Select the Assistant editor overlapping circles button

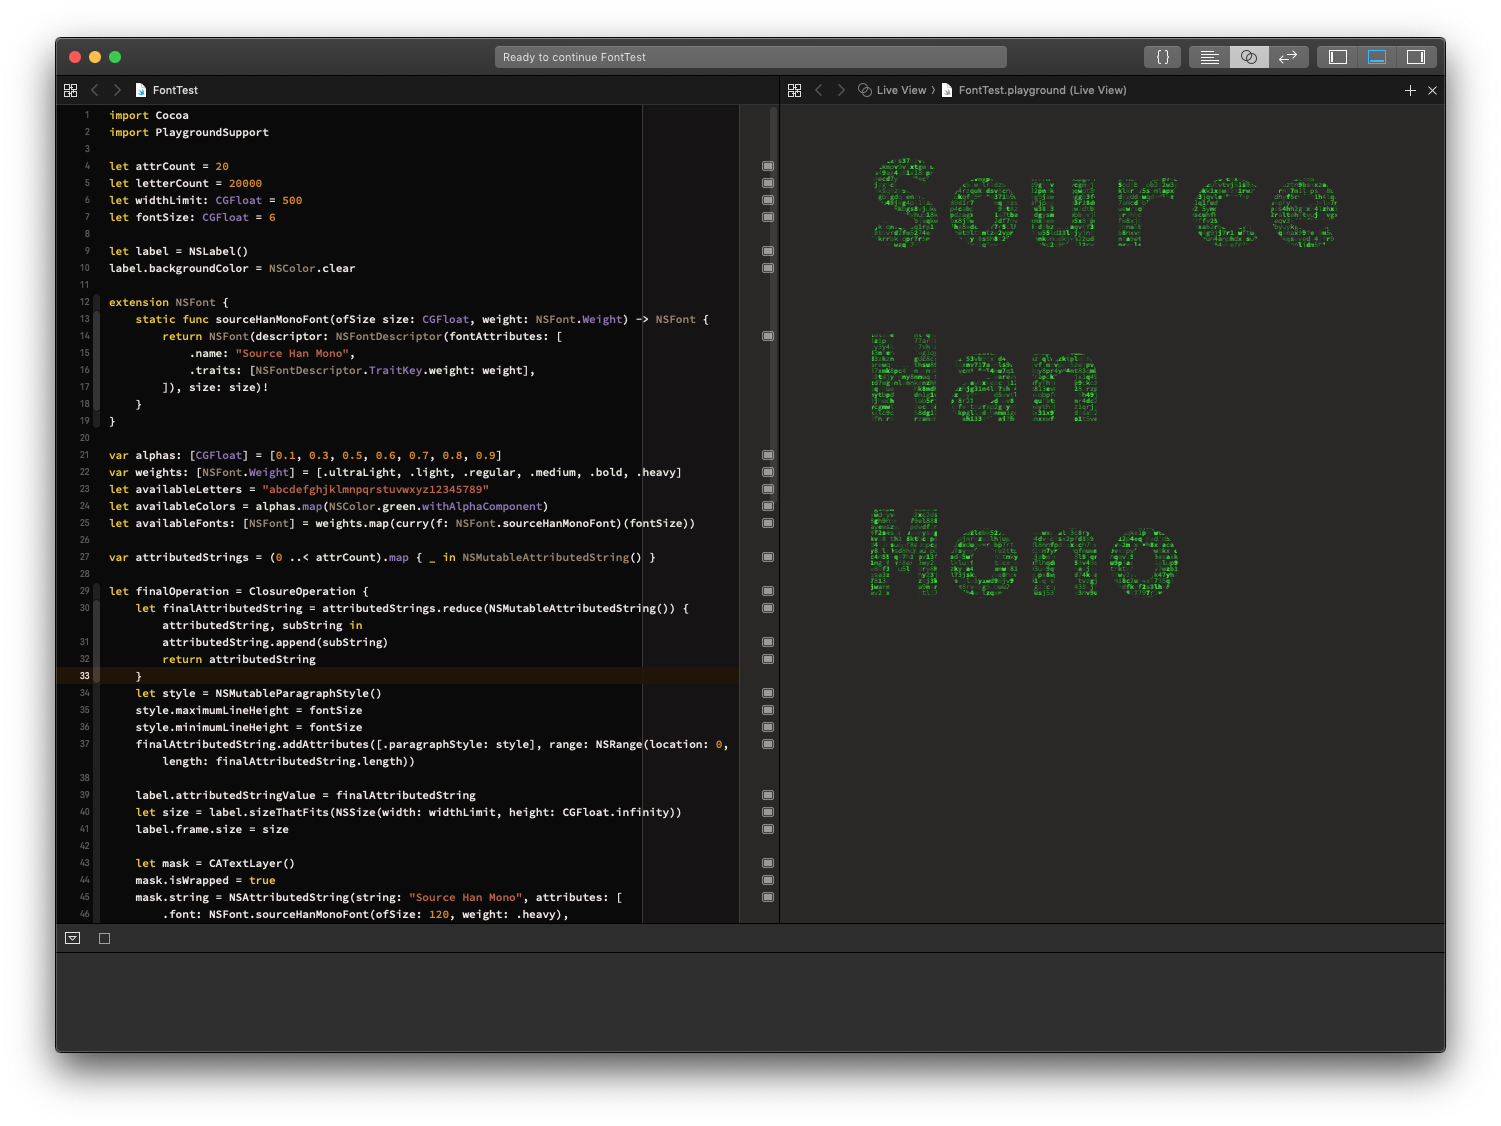pyautogui.click(x=1249, y=57)
